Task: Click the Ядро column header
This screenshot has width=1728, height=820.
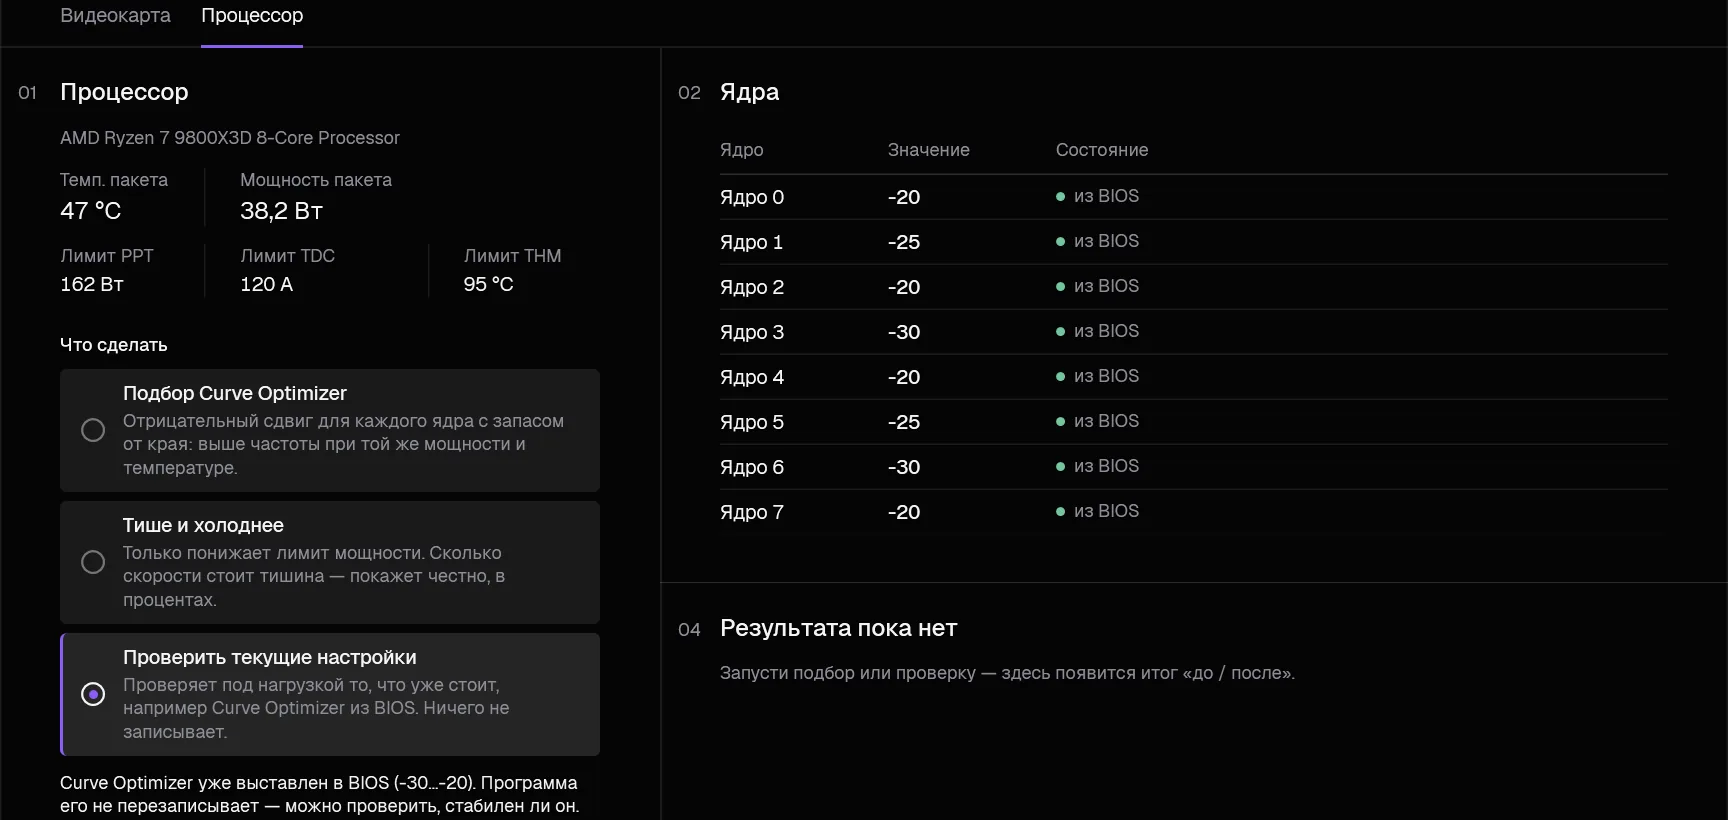Action: click(742, 150)
